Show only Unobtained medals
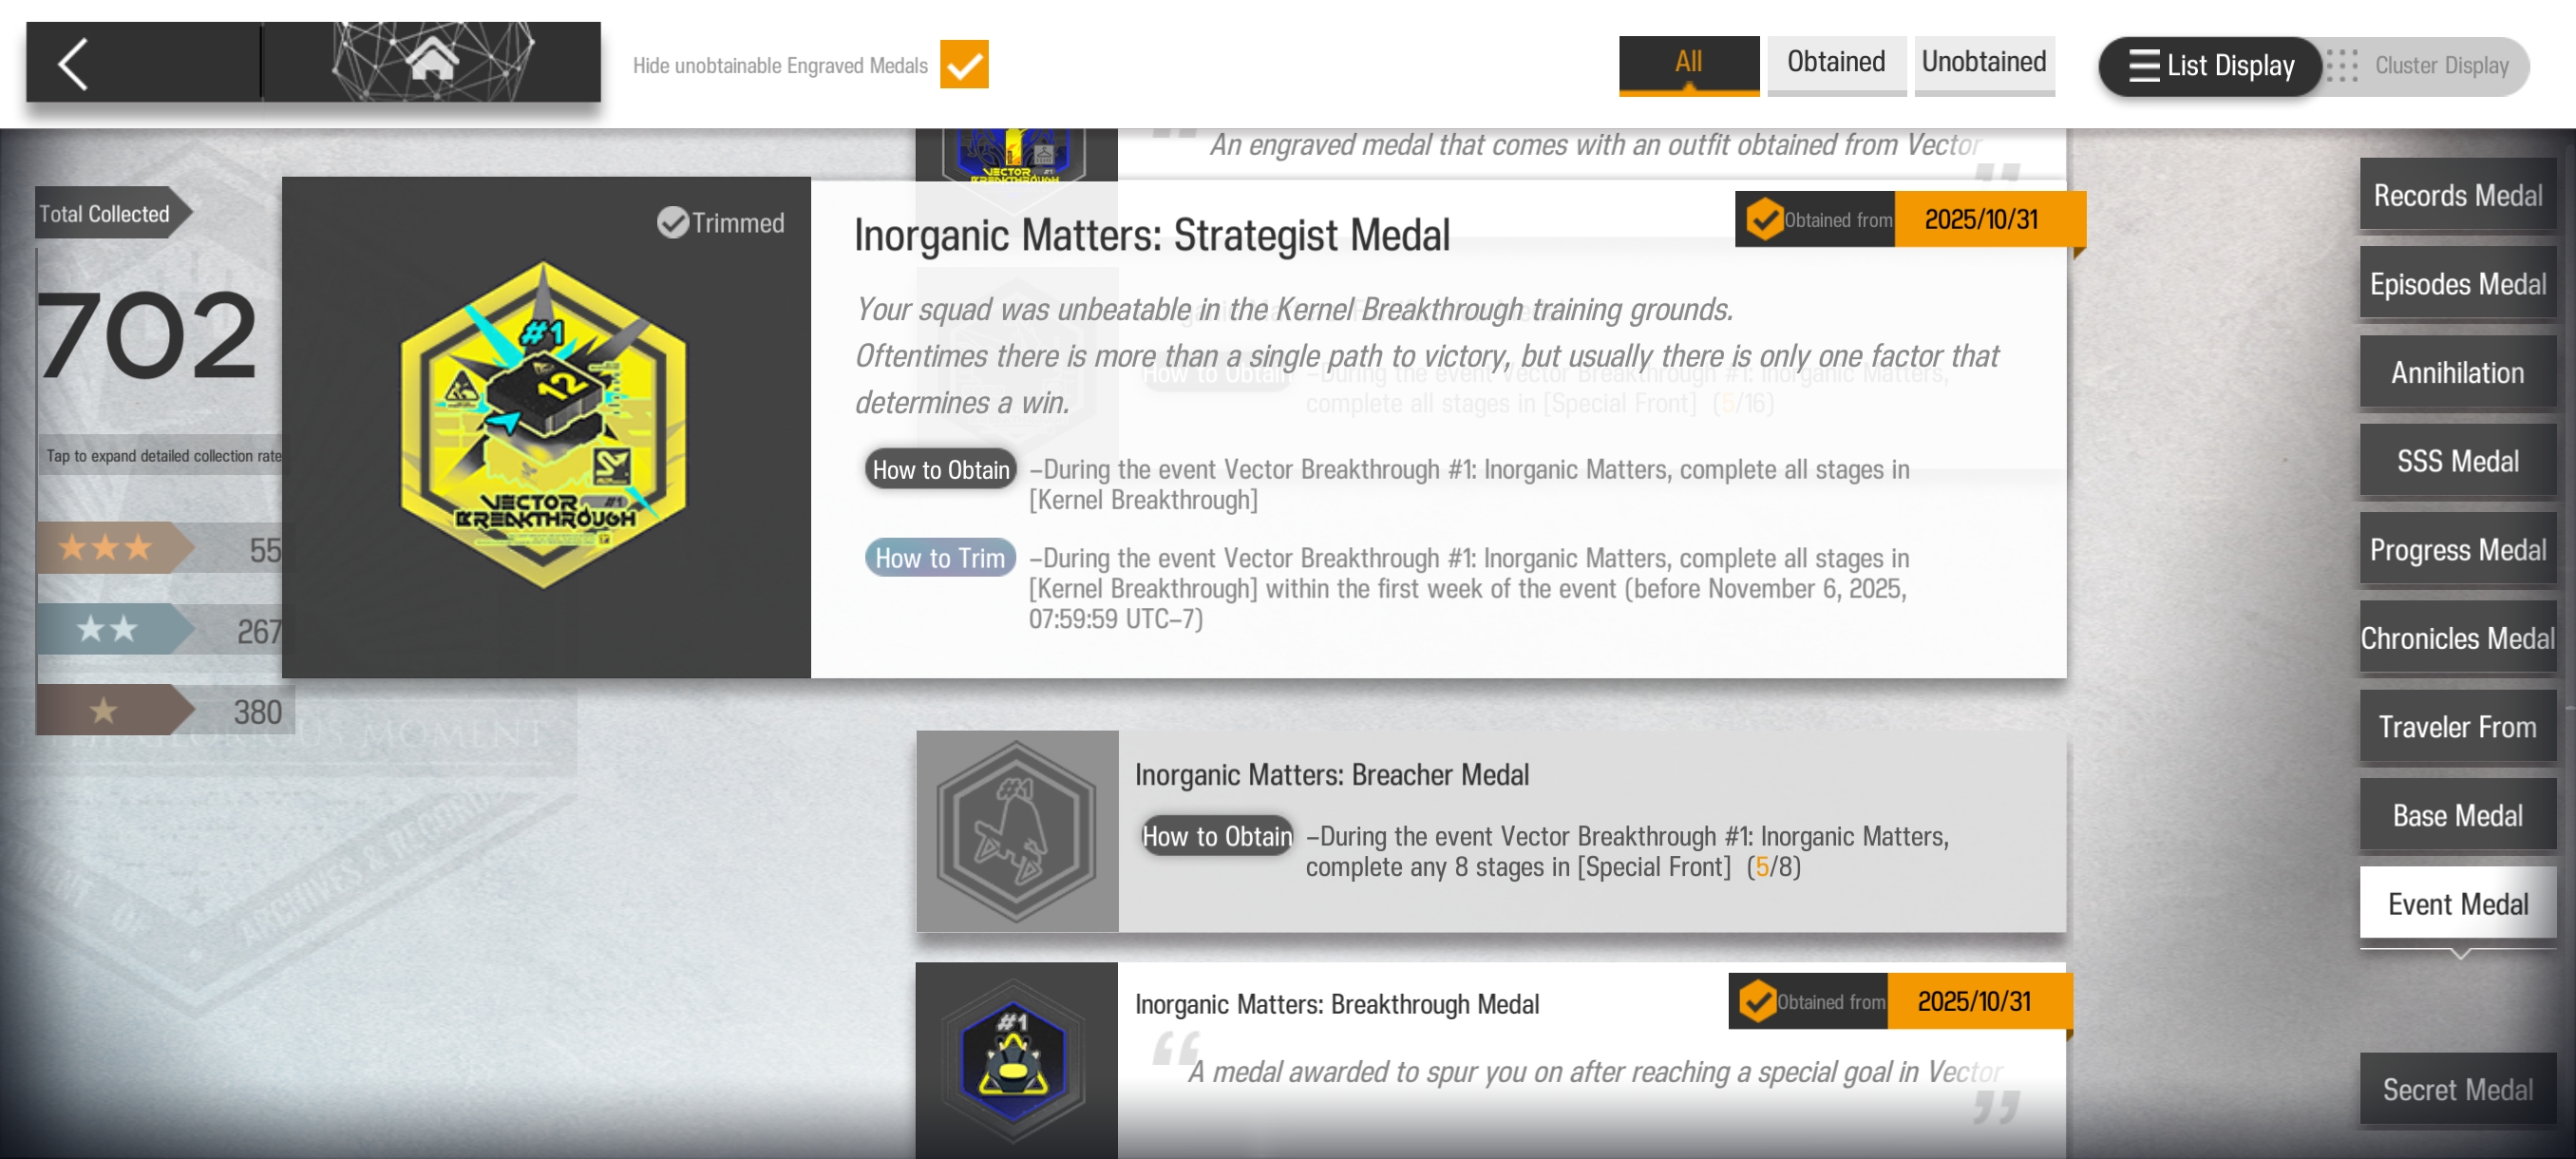Screen dimensions: 2576x1159 [1983, 62]
